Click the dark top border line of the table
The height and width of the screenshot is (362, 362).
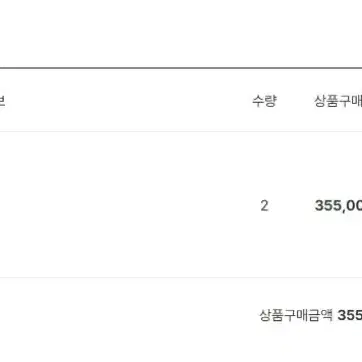[181, 68]
